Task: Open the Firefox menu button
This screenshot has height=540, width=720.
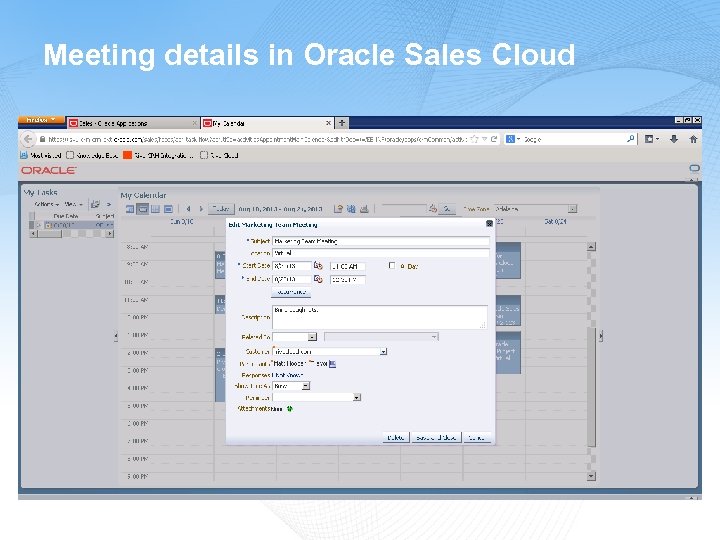Action: 41,120
